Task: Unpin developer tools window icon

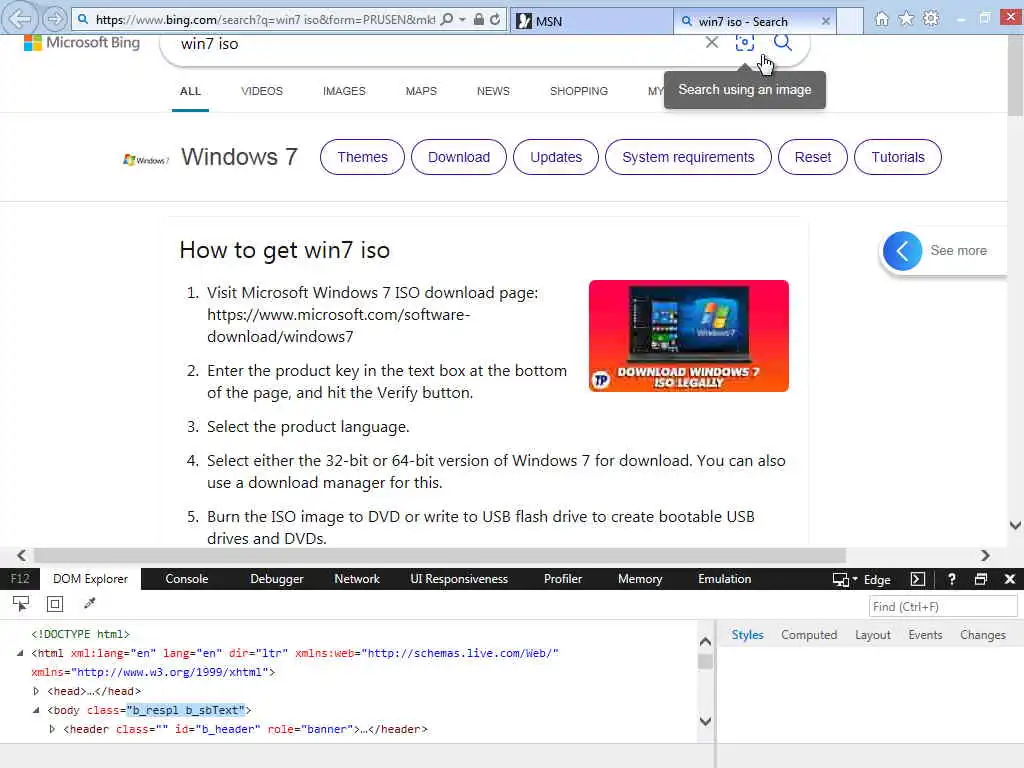Action: pos(980,579)
